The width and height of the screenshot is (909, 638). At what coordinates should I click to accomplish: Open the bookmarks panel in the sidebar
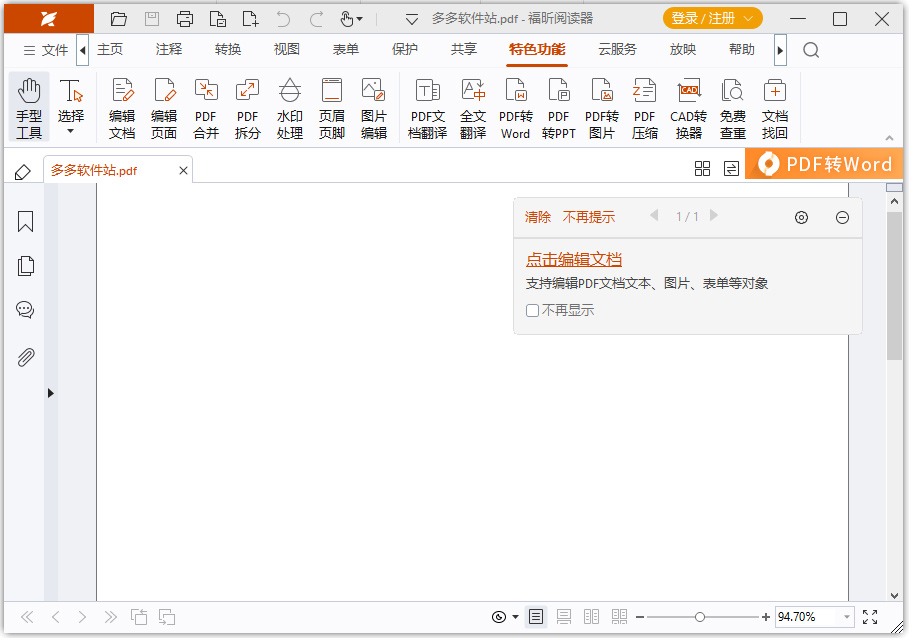tap(24, 222)
